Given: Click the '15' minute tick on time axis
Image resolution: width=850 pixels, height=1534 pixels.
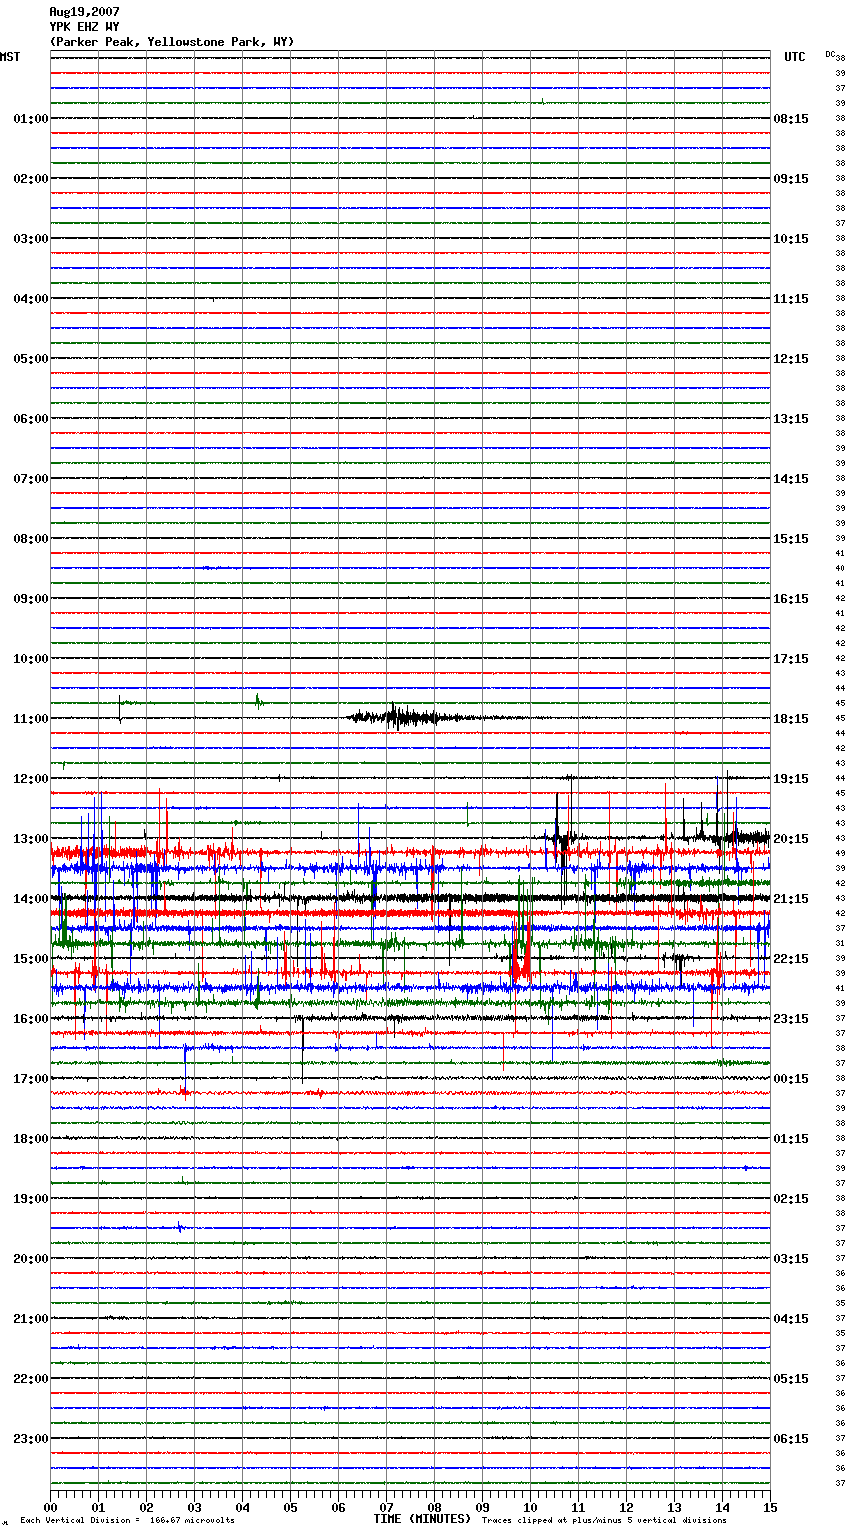Looking at the screenshot, I should pyautogui.click(x=770, y=1507).
